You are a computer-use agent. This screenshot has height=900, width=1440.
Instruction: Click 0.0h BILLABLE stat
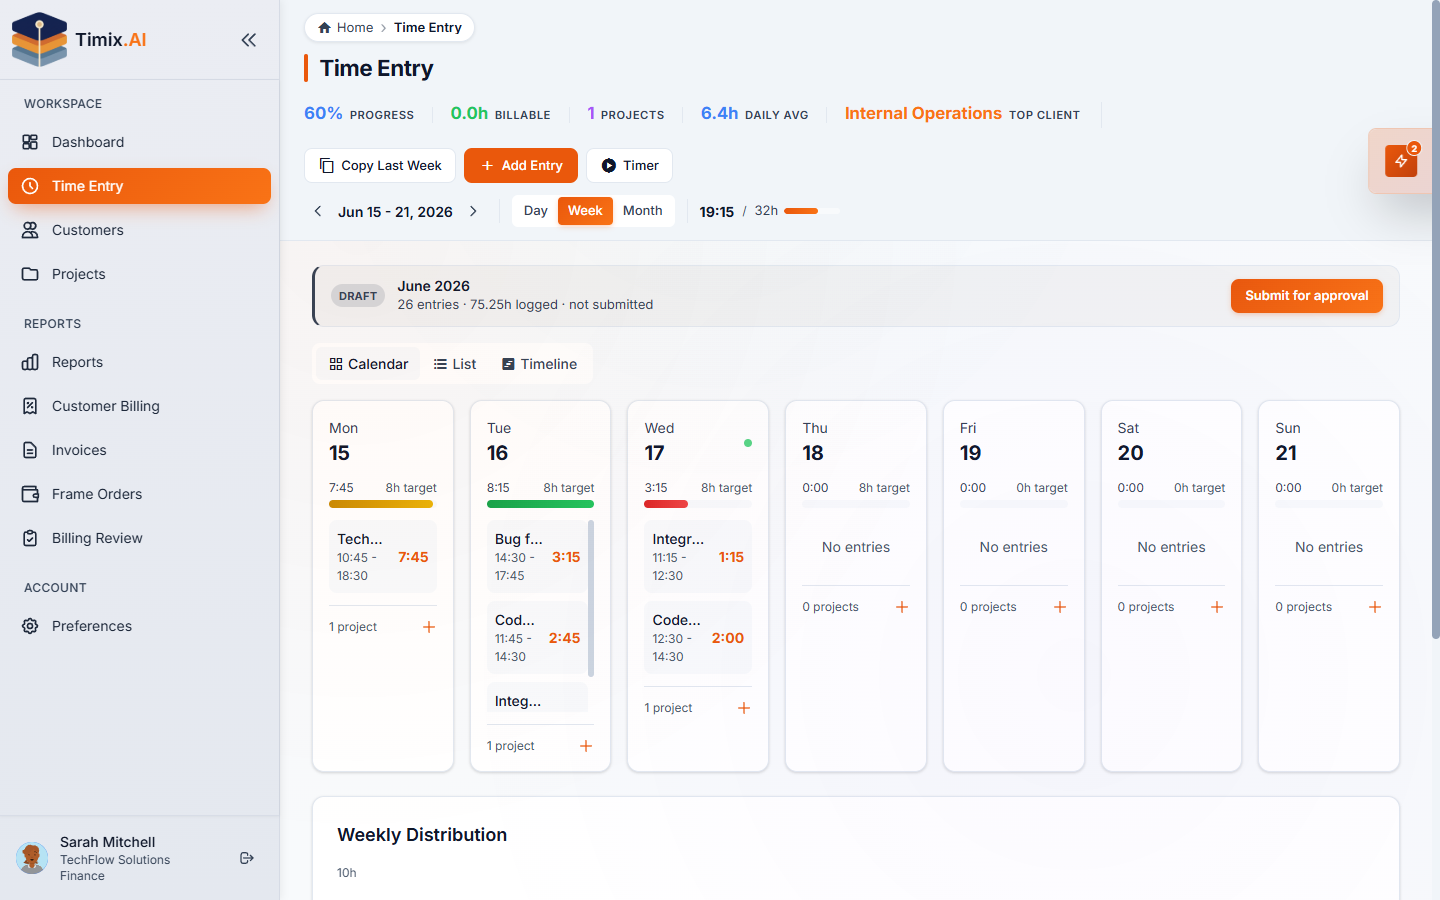tap(500, 114)
